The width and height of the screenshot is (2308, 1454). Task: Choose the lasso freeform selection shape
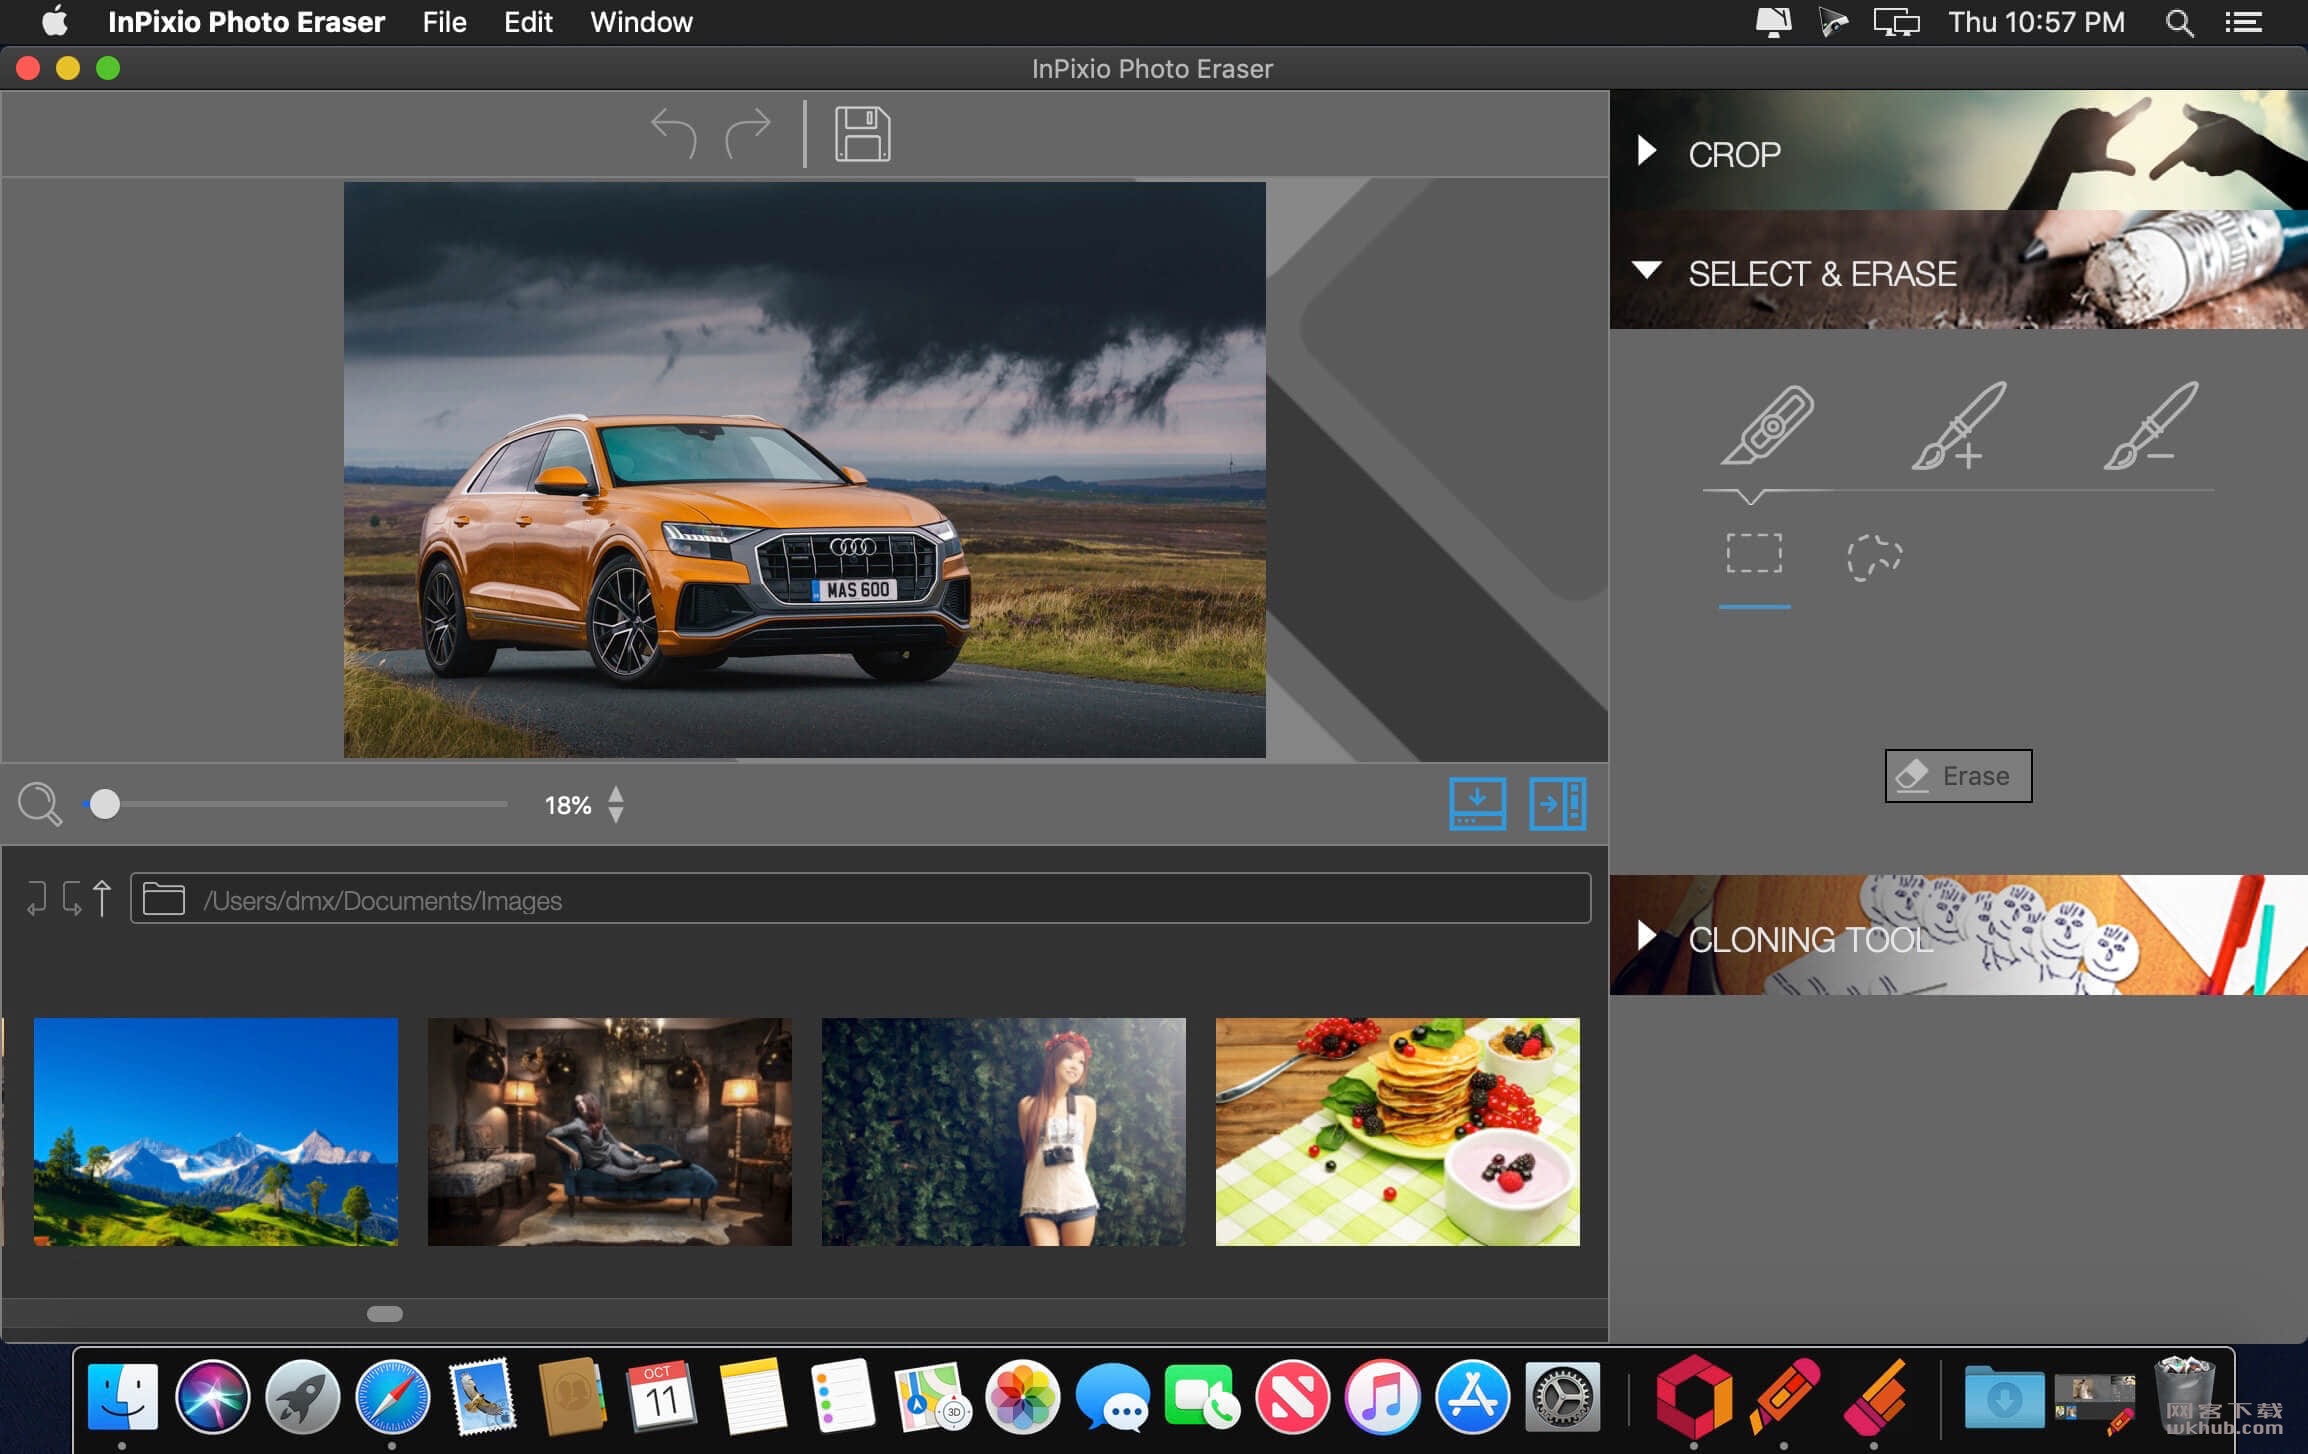(1874, 557)
